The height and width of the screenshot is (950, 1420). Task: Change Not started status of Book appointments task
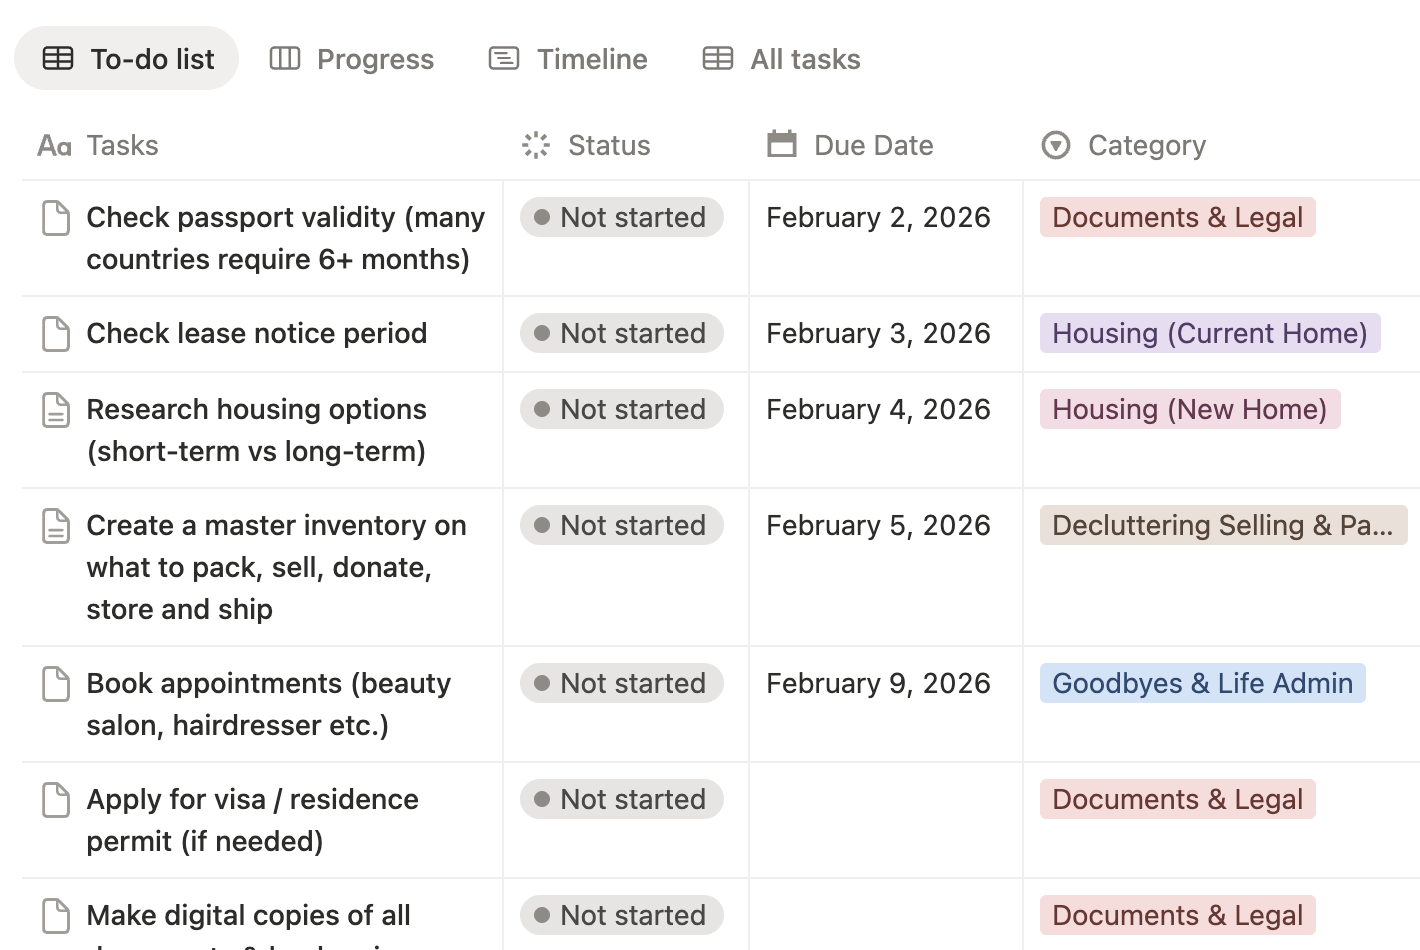[621, 684]
